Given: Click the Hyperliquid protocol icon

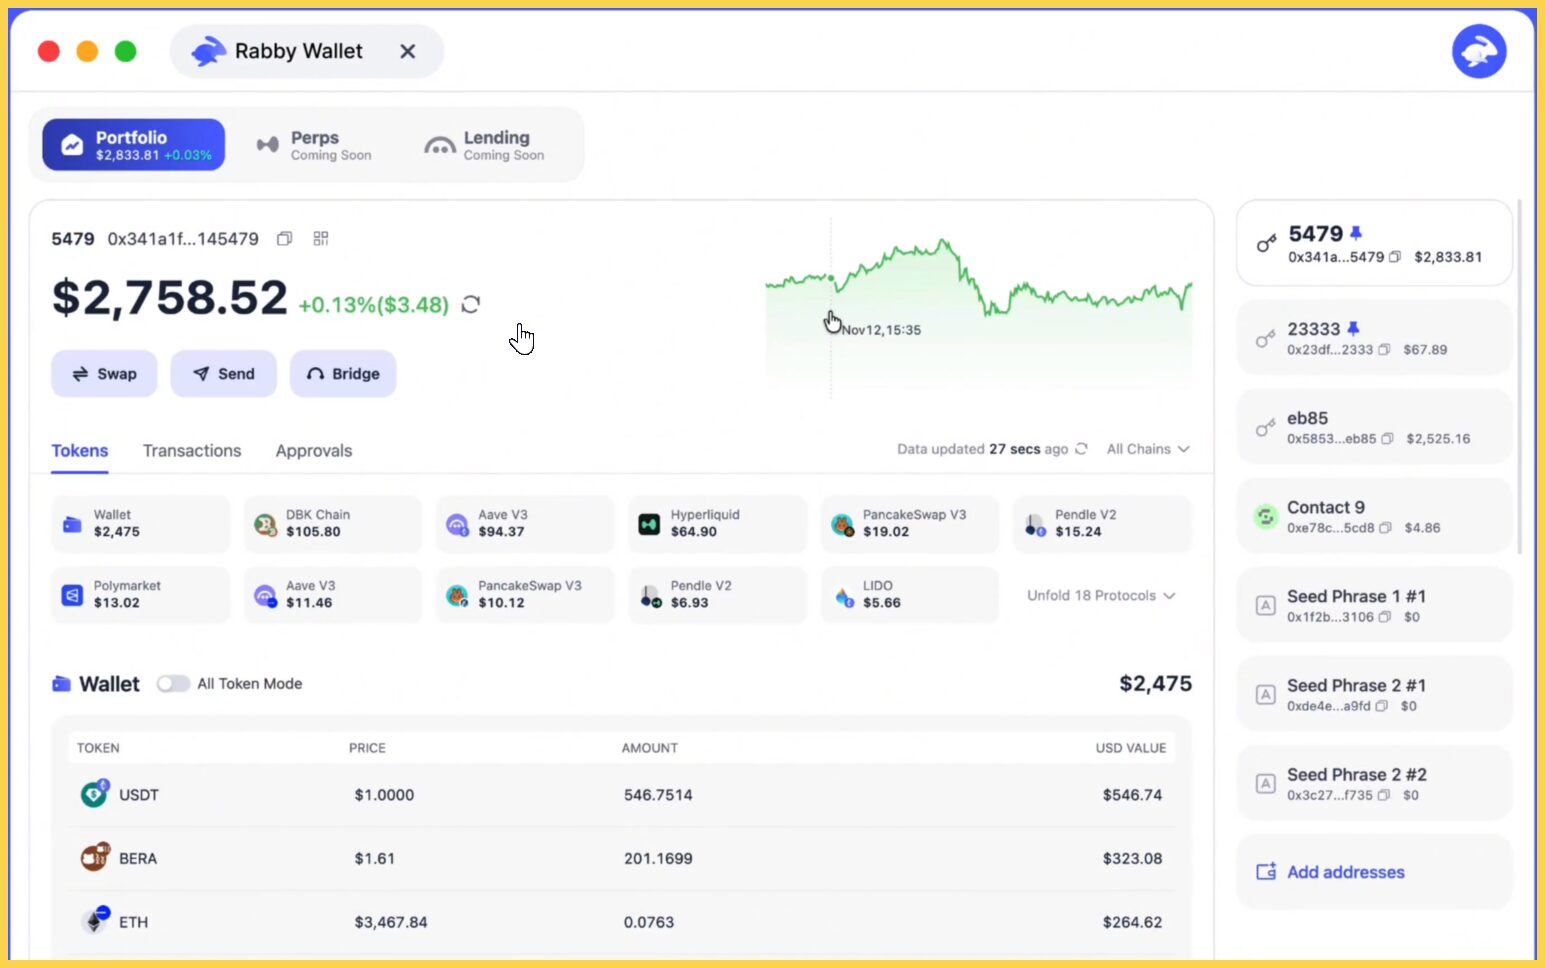Looking at the screenshot, I should point(649,524).
